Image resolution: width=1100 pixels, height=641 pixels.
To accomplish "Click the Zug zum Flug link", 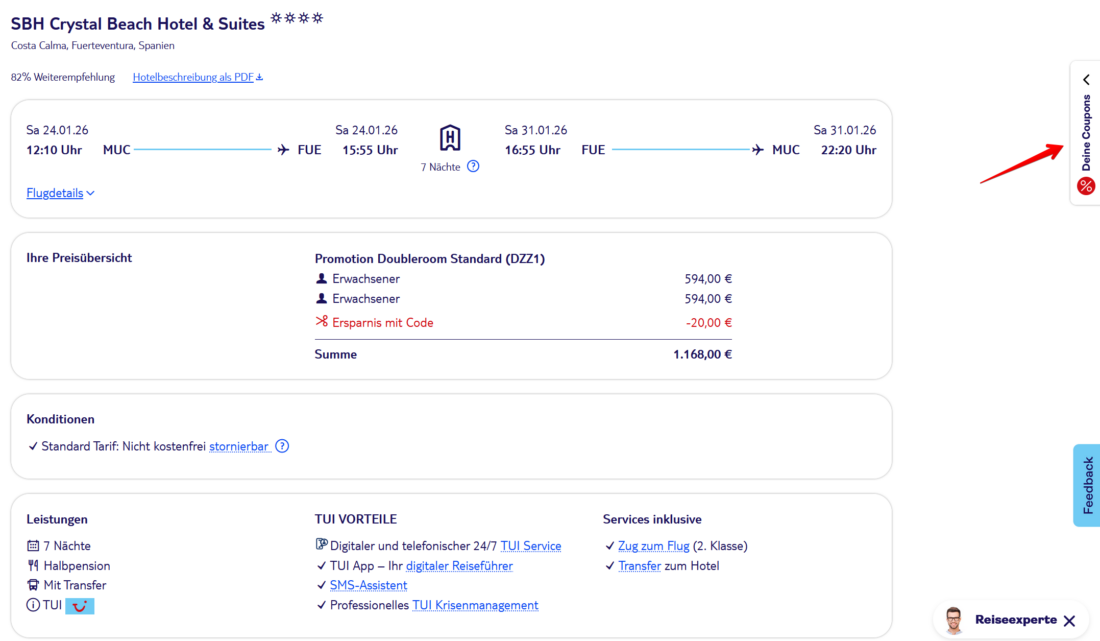I will pos(653,546).
